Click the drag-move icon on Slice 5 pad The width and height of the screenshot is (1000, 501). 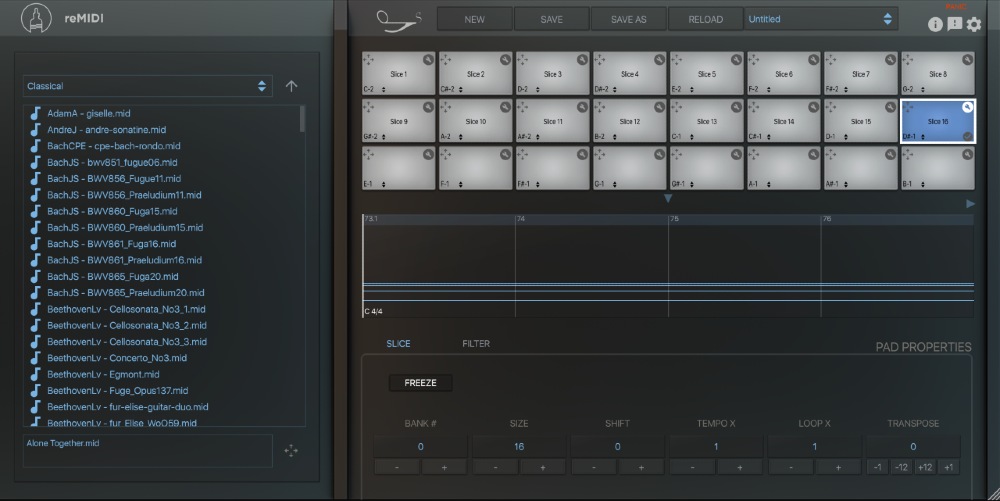(x=678, y=59)
